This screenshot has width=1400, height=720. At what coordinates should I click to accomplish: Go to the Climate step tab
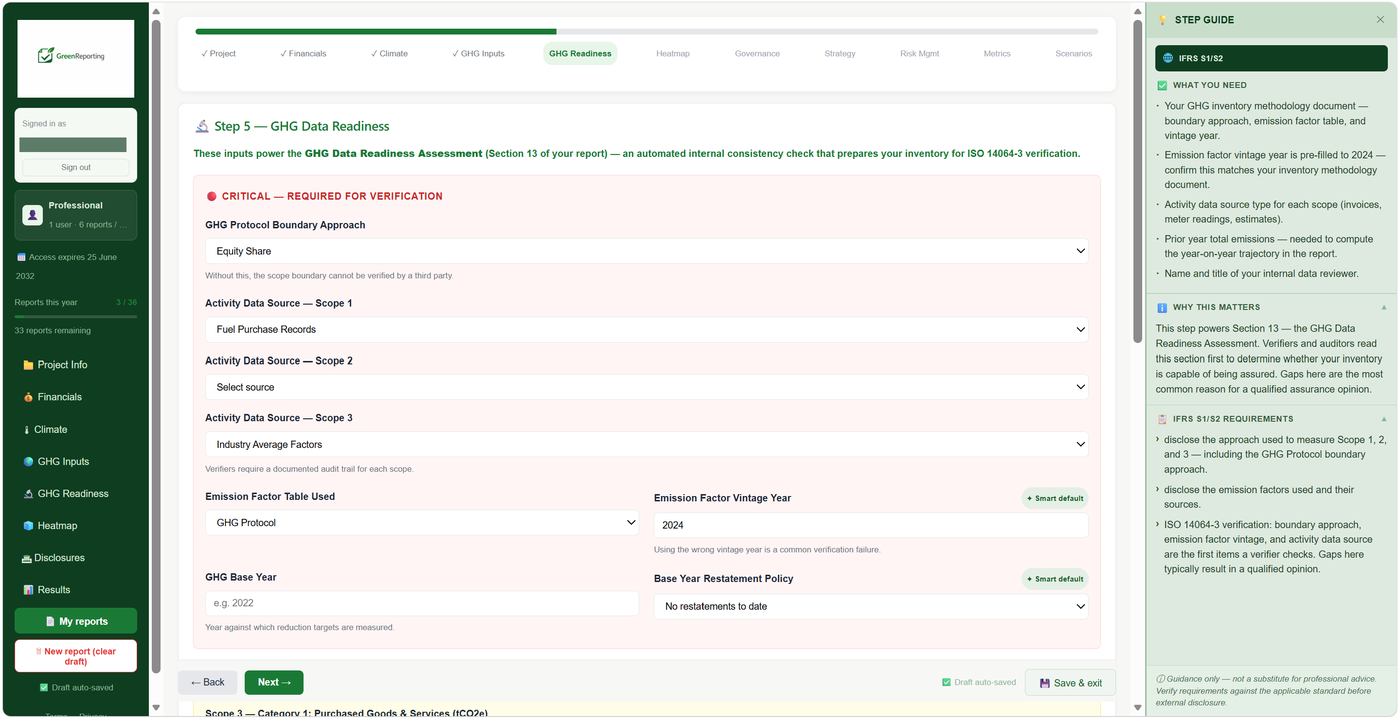pos(389,54)
